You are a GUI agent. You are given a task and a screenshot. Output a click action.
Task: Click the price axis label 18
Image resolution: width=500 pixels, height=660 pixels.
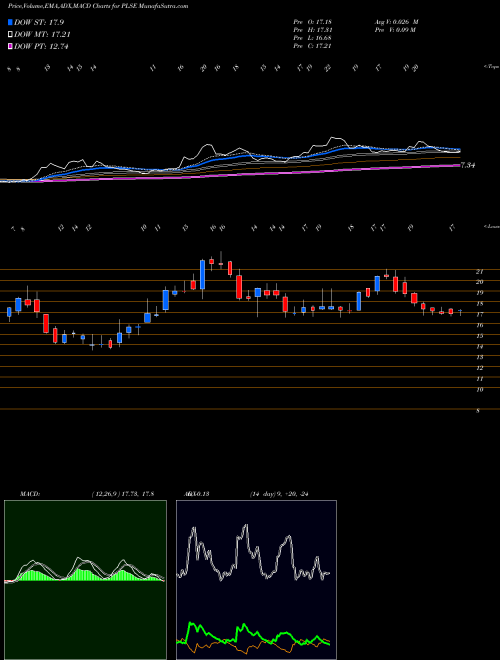479,303
